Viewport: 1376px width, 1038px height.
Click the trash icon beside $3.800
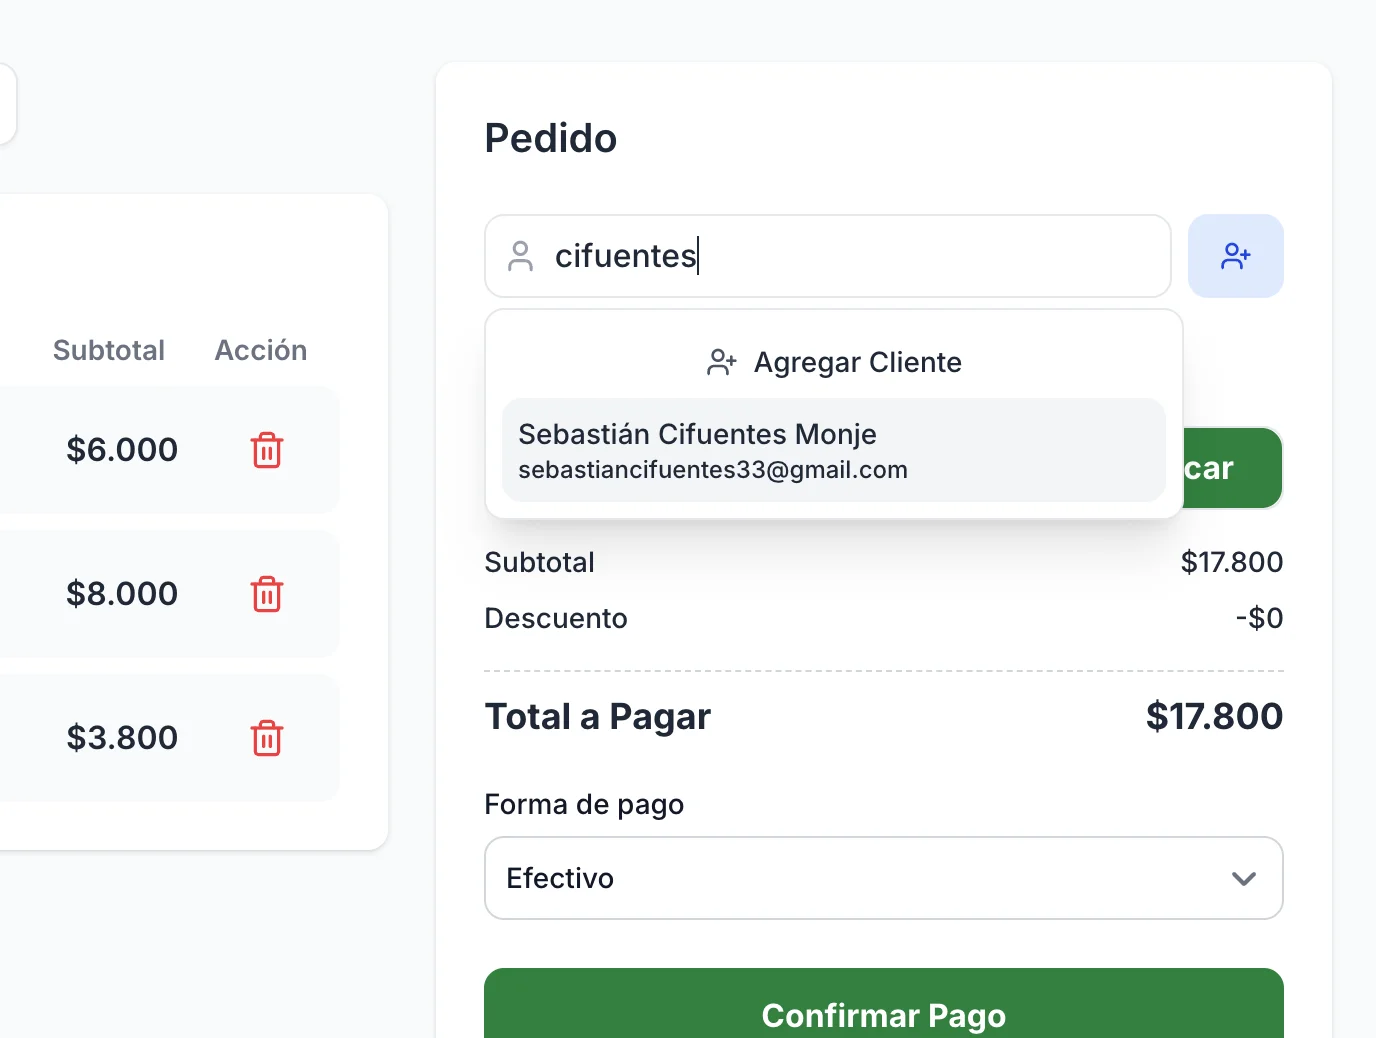pyautogui.click(x=267, y=738)
